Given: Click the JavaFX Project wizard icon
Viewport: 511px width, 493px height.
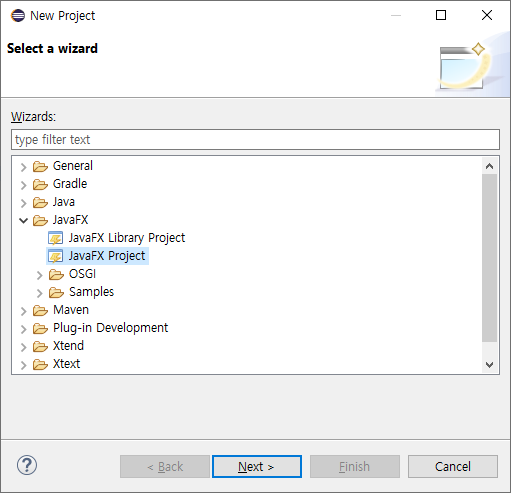Looking at the screenshot, I should (x=56, y=256).
